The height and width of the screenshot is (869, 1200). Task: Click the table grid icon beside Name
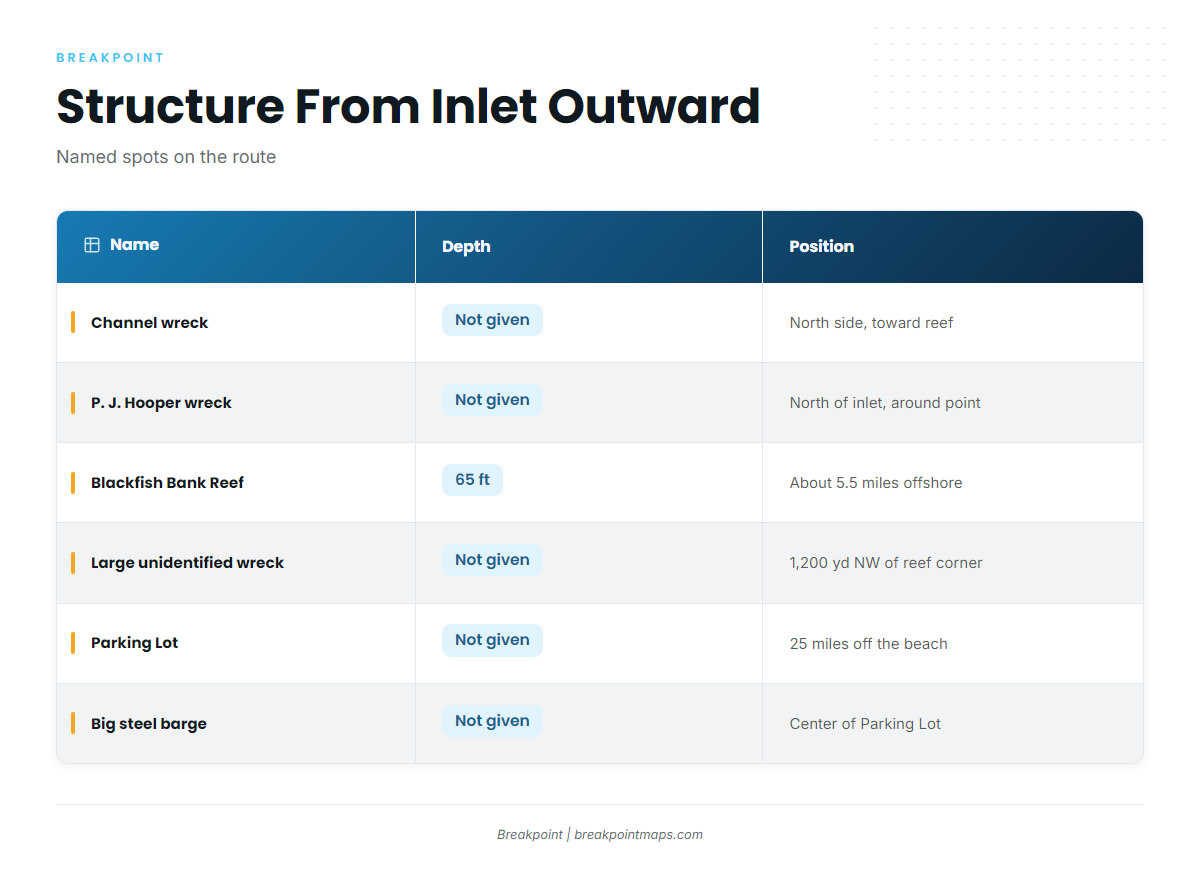pyautogui.click(x=92, y=245)
